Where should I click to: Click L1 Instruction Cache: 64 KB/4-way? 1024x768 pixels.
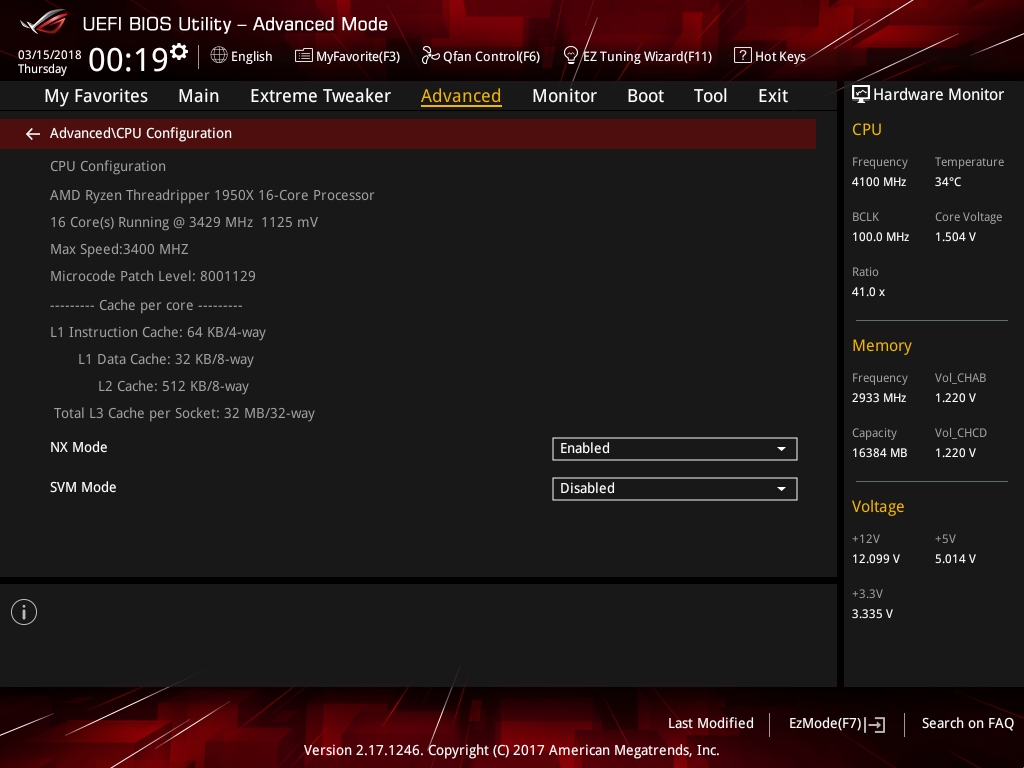click(158, 332)
